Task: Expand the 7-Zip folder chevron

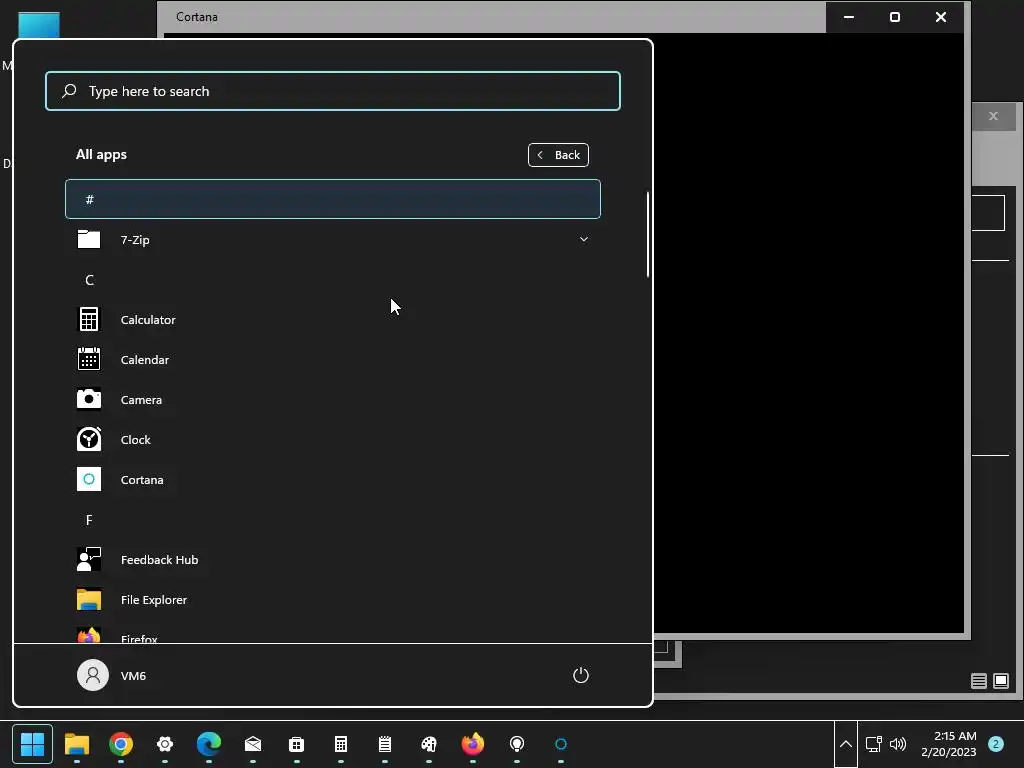Action: point(584,239)
